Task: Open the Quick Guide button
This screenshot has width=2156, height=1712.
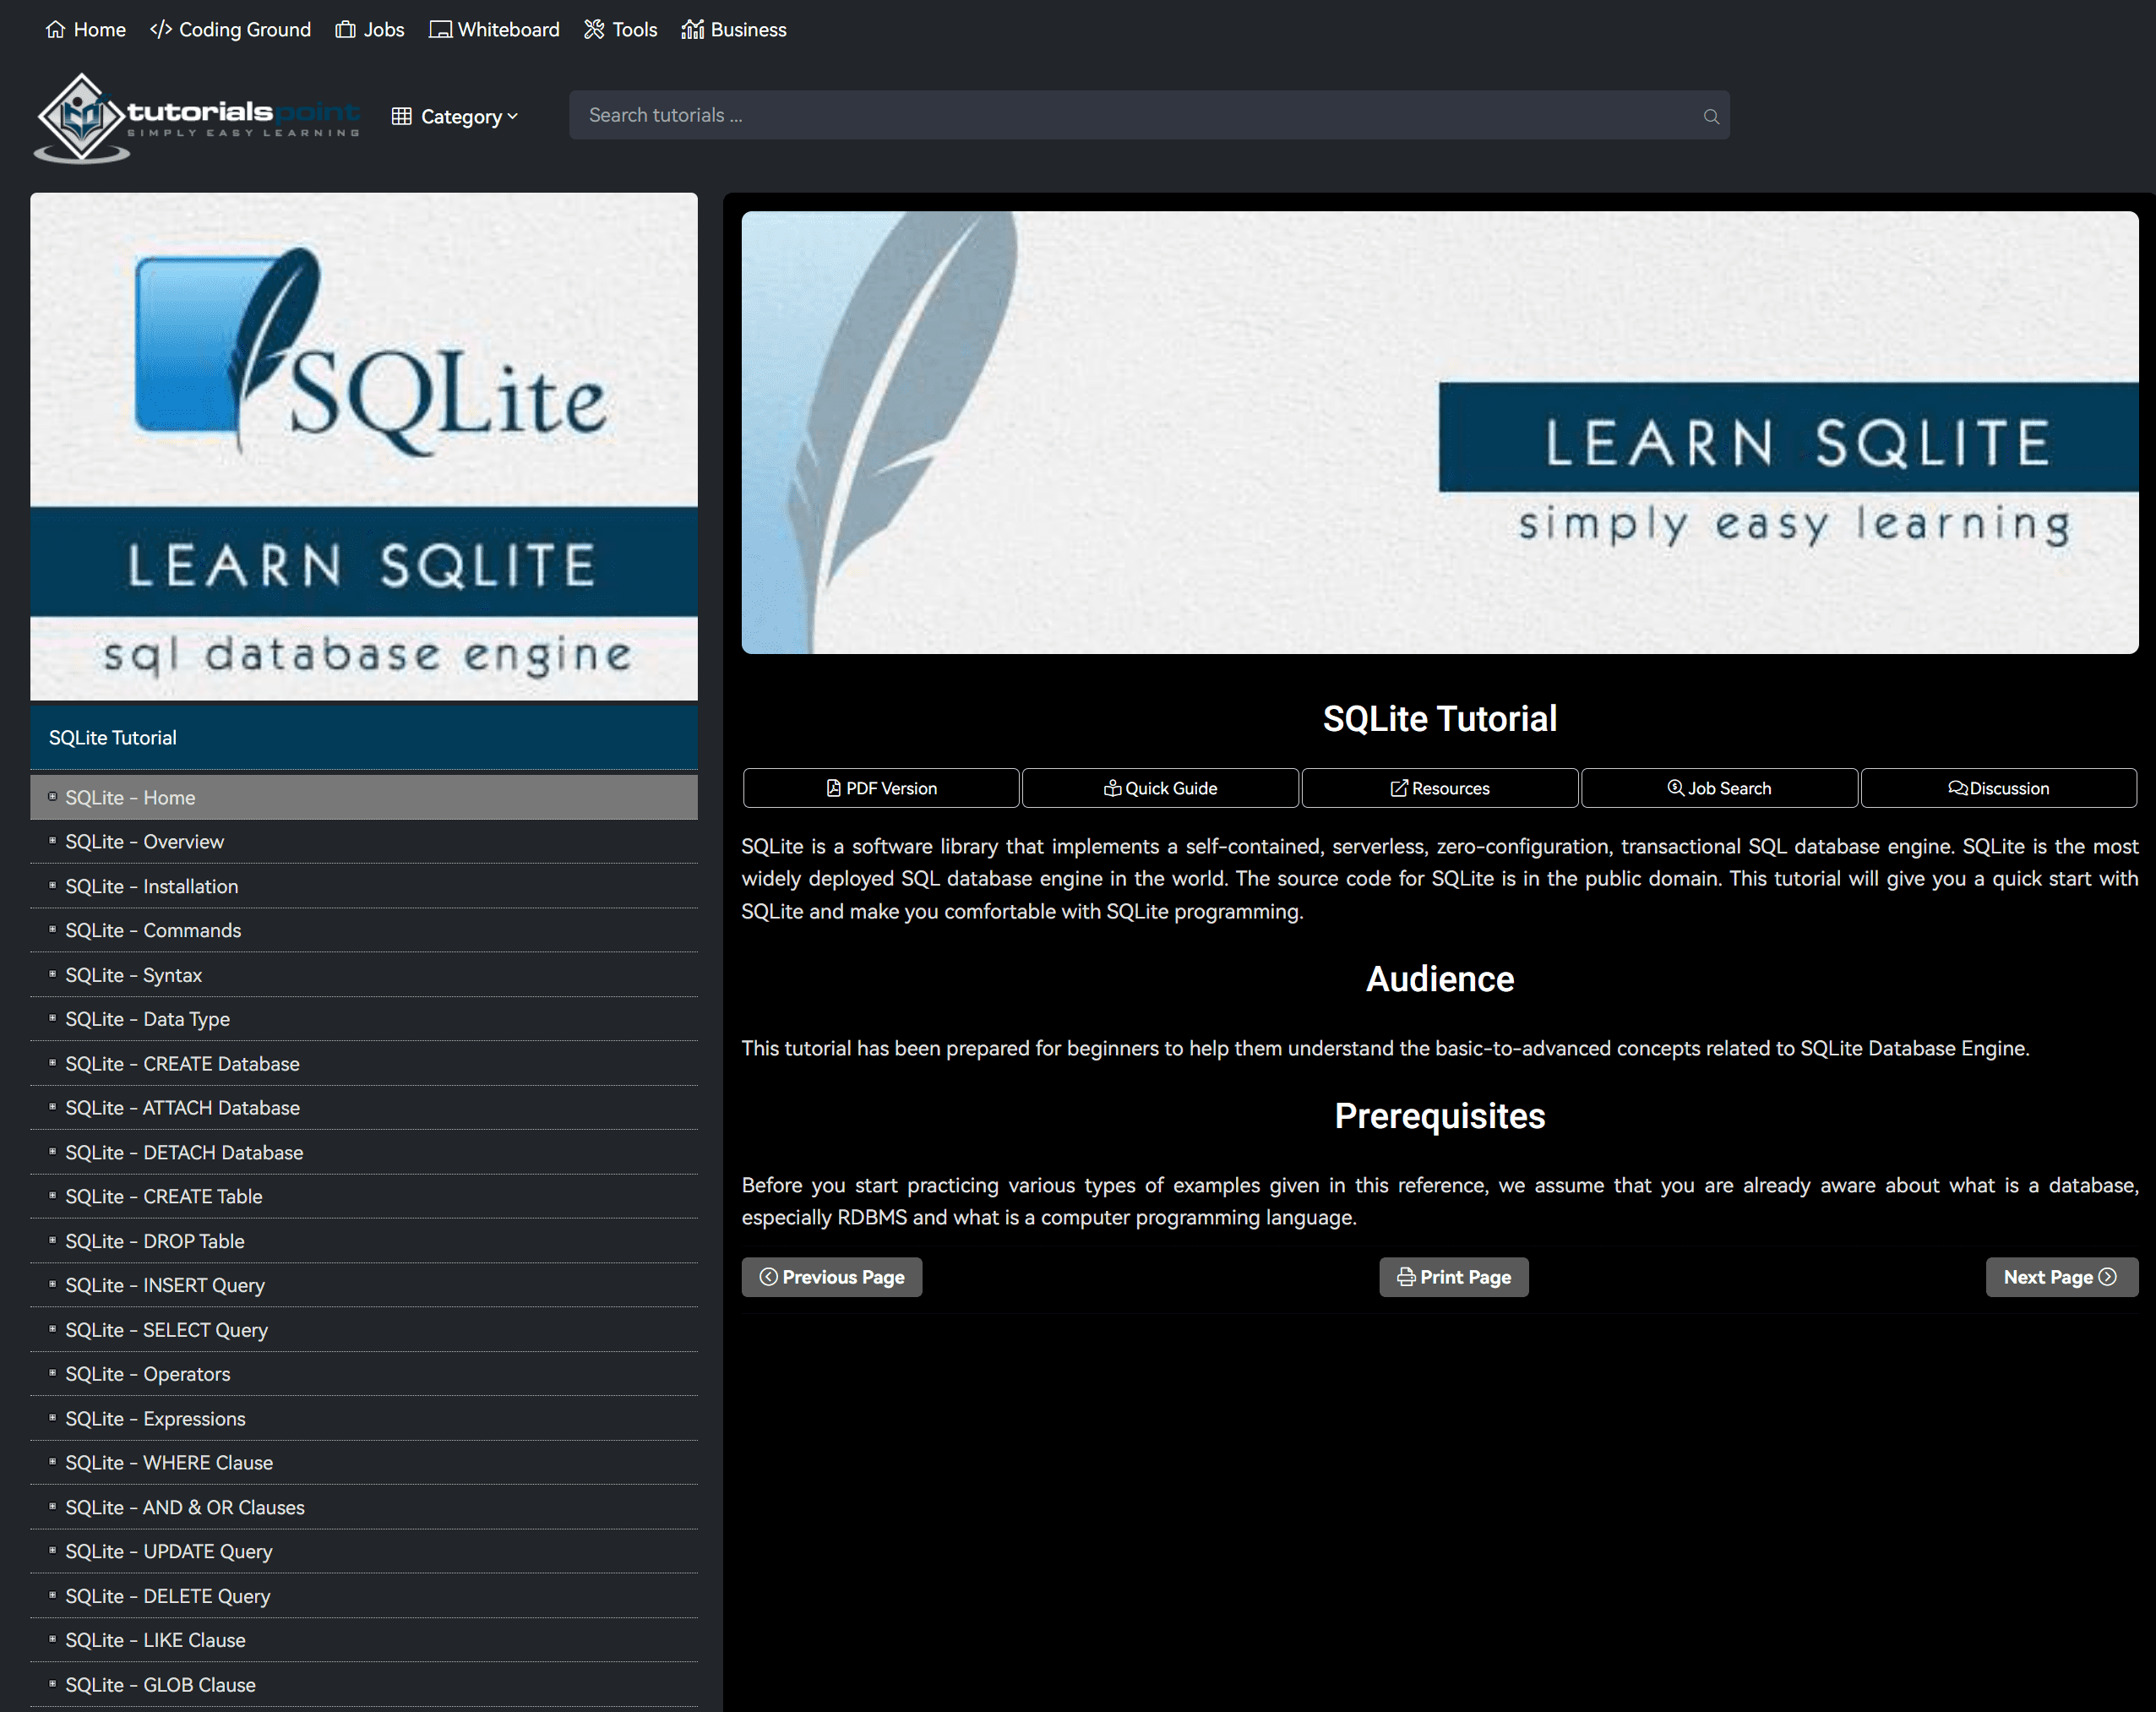Action: click(x=1160, y=788)
